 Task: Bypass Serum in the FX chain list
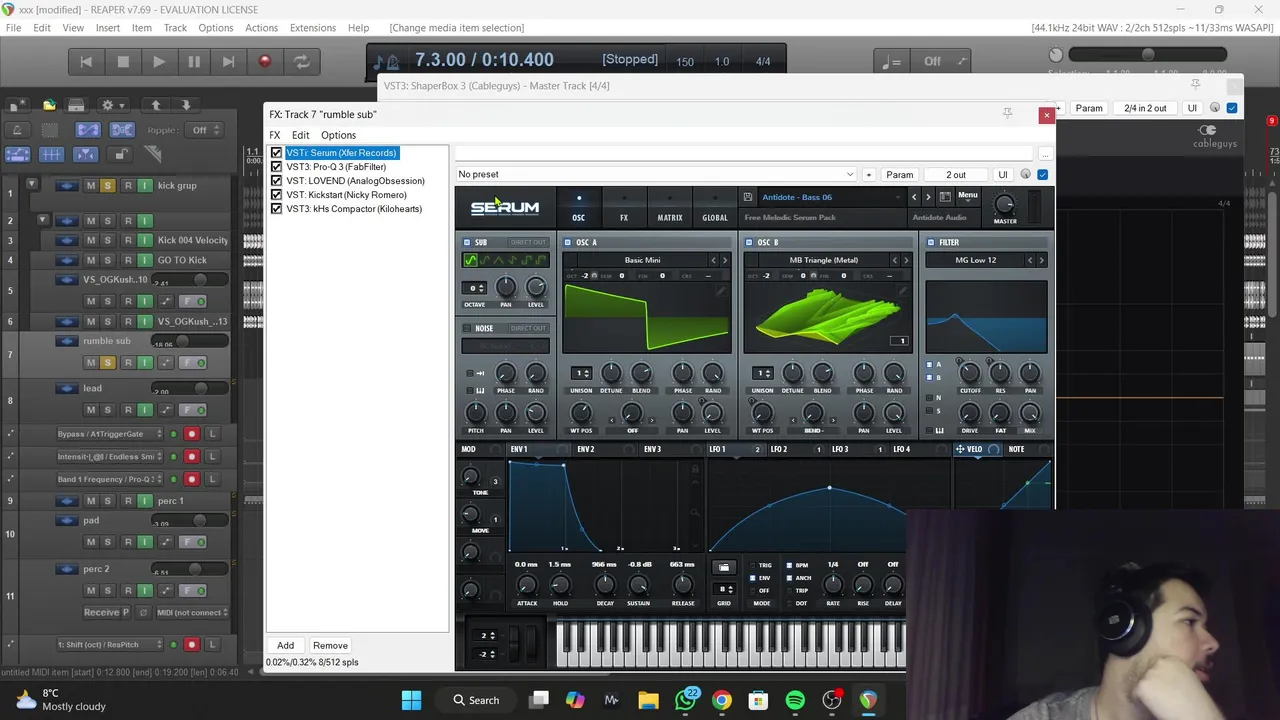[277, 153]
